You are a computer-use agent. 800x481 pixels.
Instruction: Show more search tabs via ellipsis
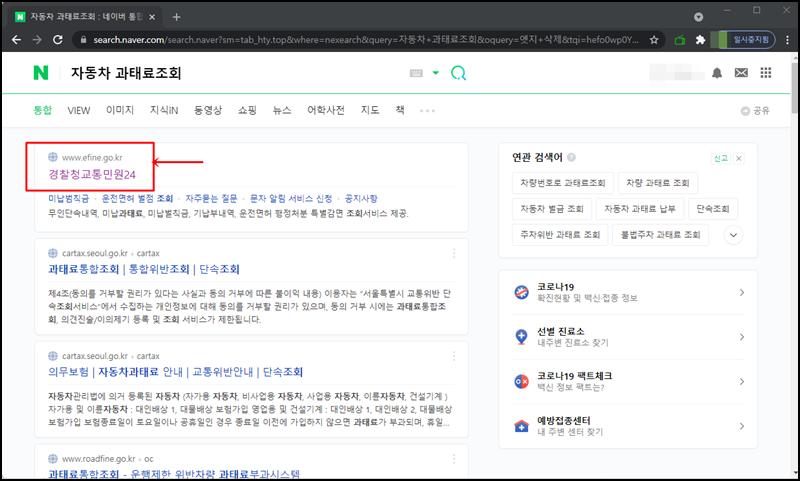(x=427, y=111)
